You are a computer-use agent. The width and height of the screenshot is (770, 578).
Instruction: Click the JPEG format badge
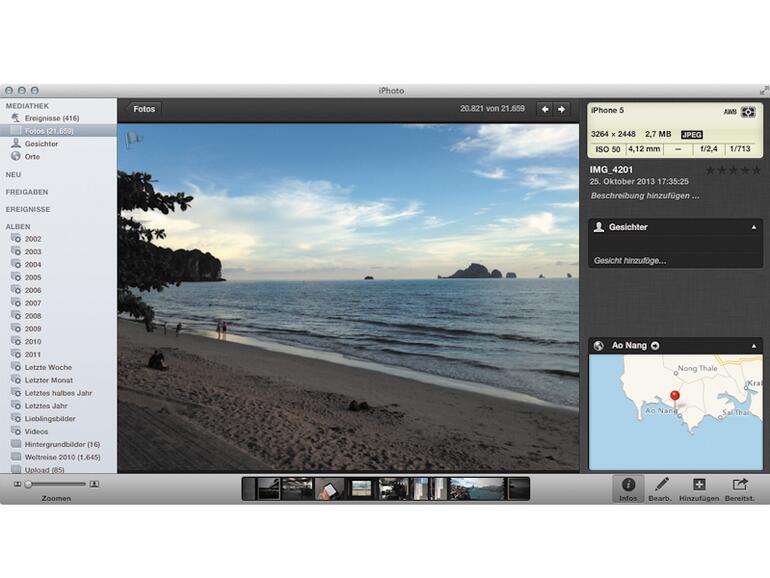pos(692,135)
